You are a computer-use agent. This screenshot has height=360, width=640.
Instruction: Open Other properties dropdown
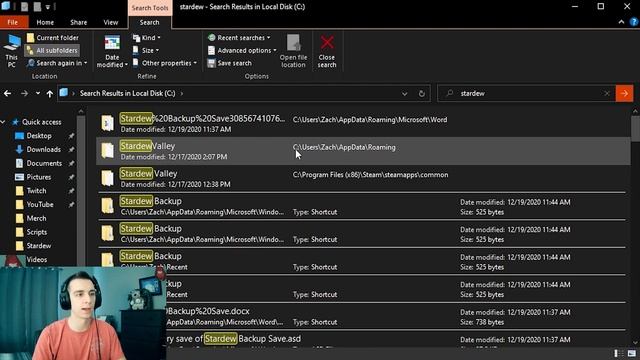pyautogui.click(x=165, y=63)
